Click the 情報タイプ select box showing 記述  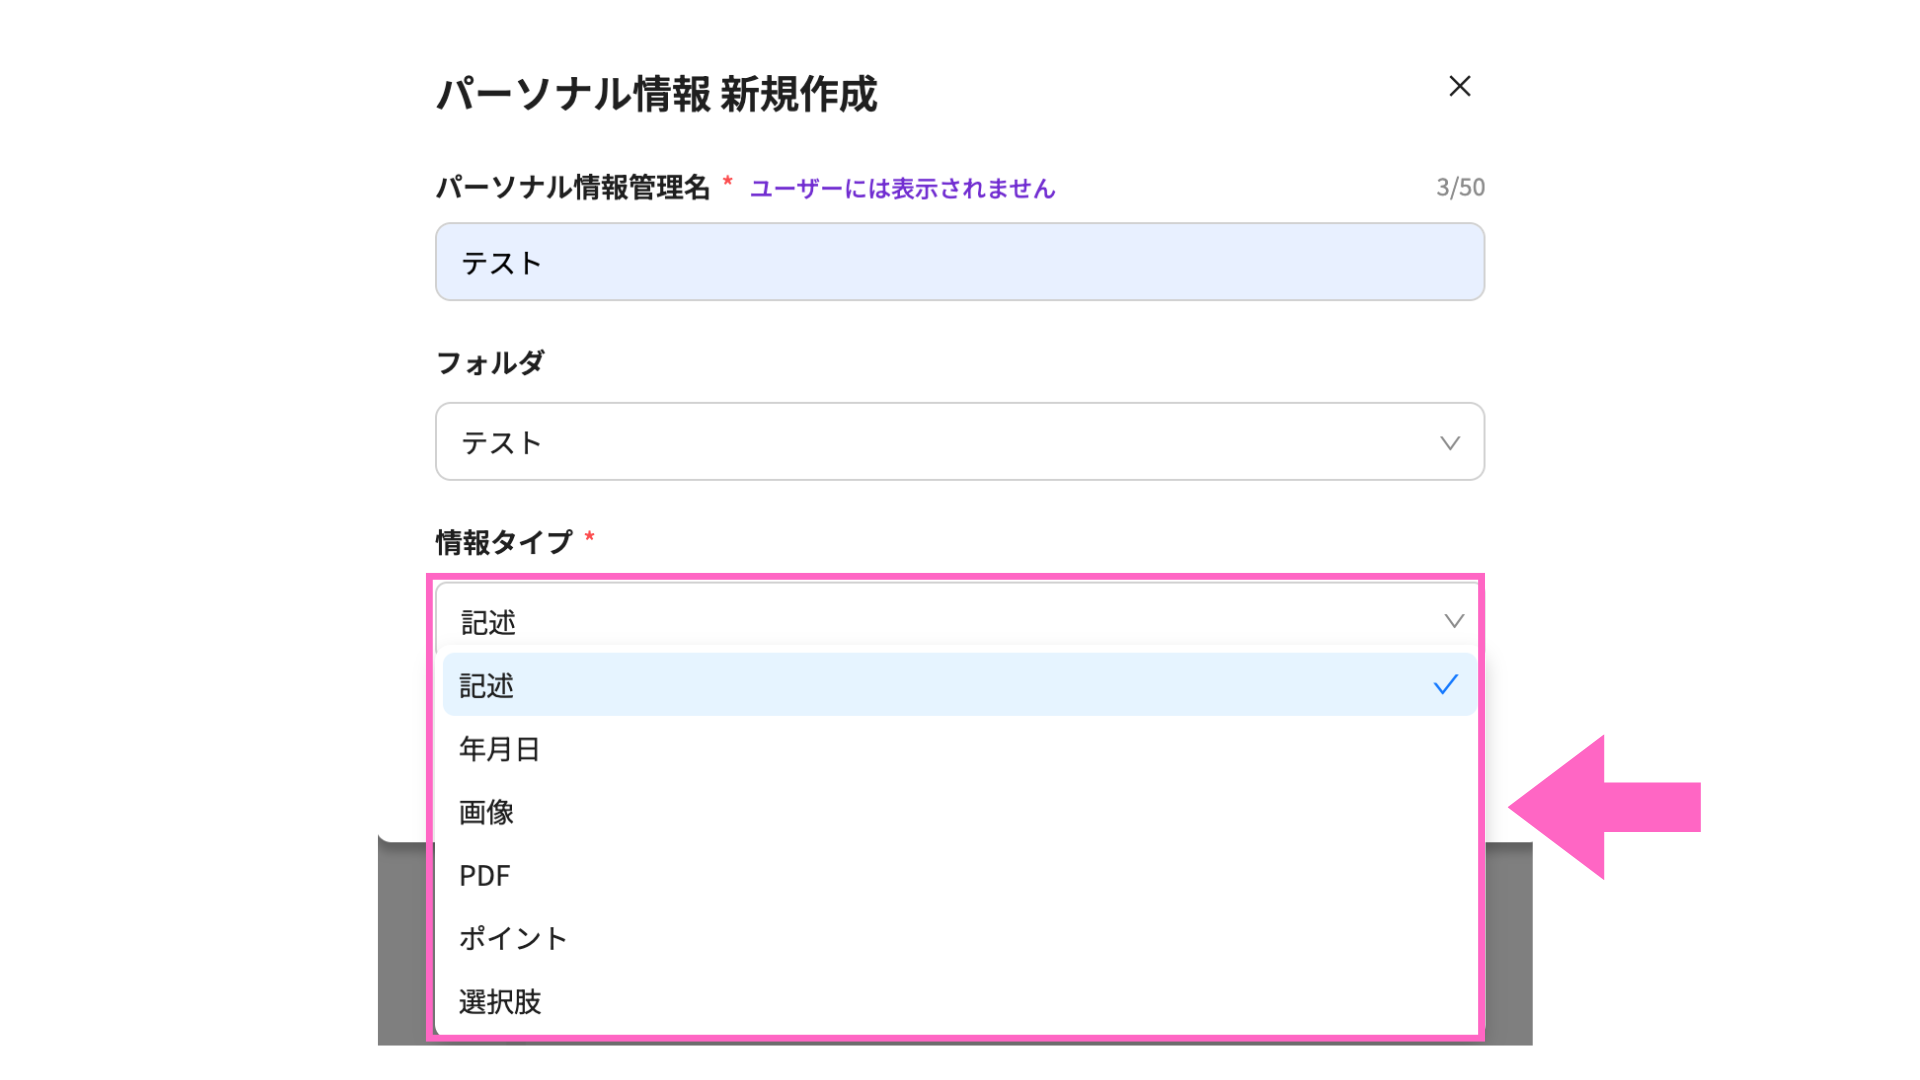coord(940,621)
